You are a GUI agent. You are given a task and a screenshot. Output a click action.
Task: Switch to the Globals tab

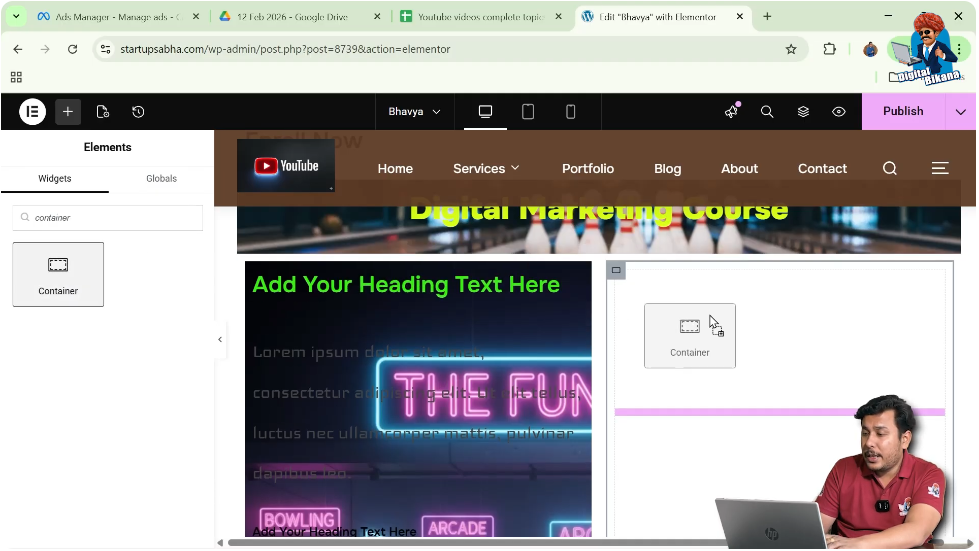click(x=161, y=179)
